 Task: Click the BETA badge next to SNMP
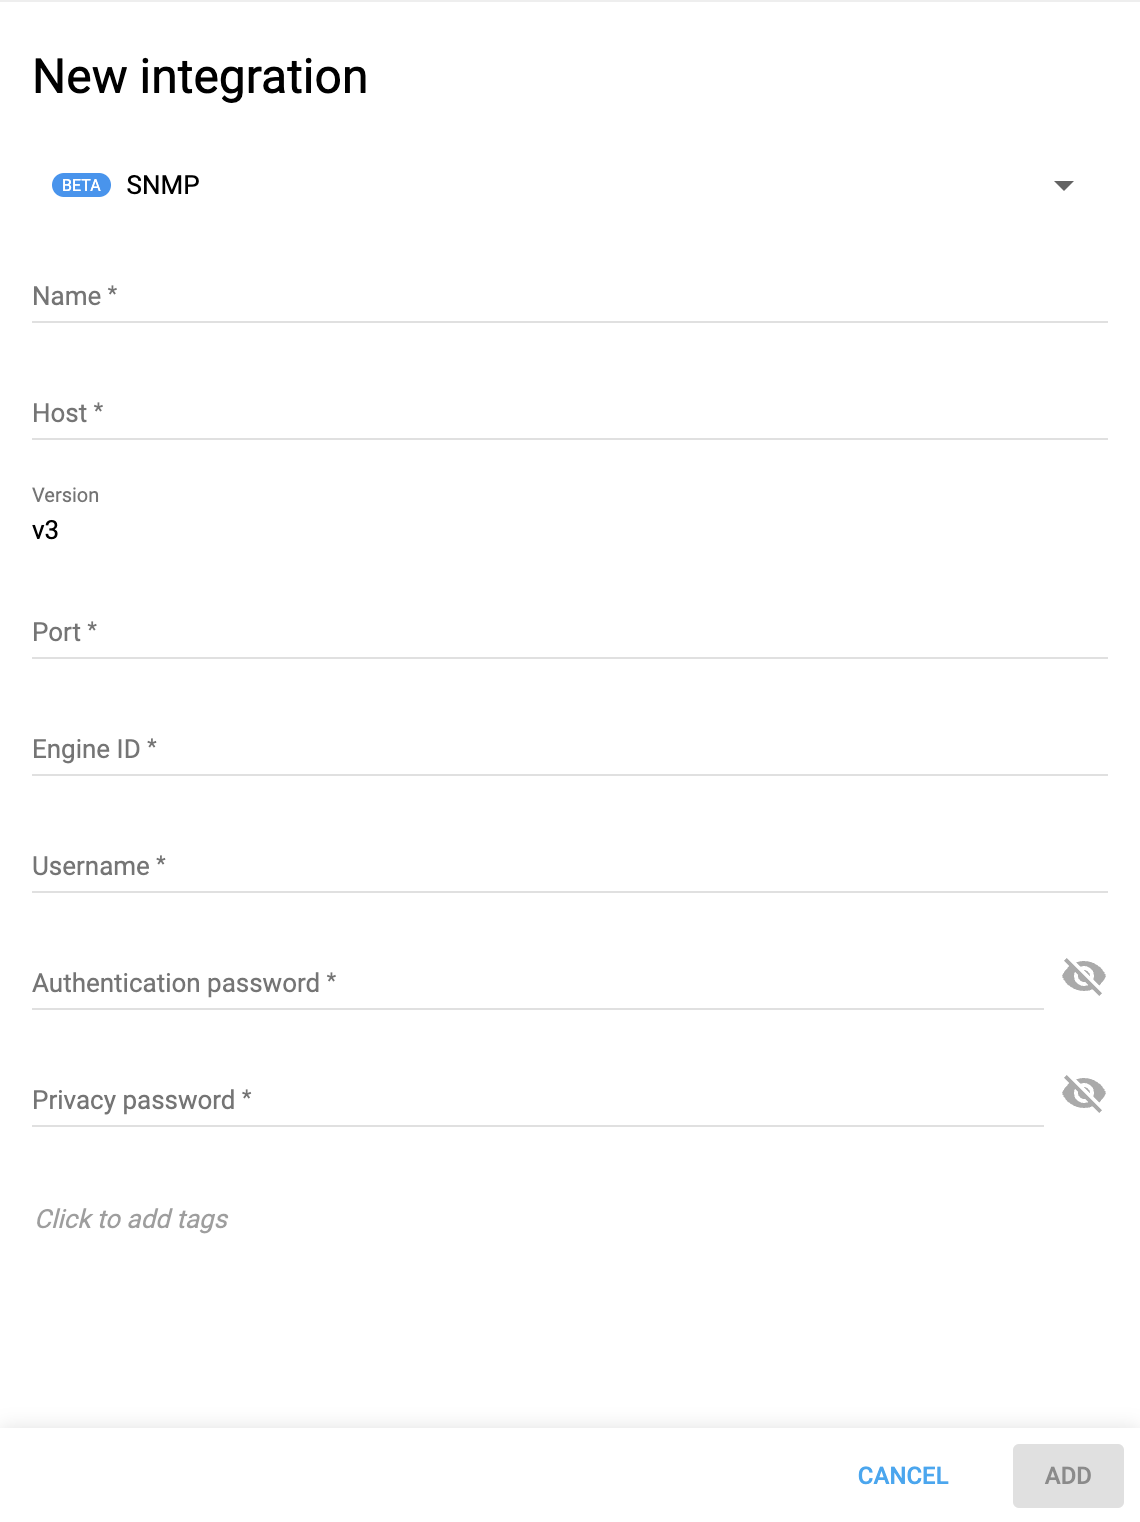coord(82,185)
